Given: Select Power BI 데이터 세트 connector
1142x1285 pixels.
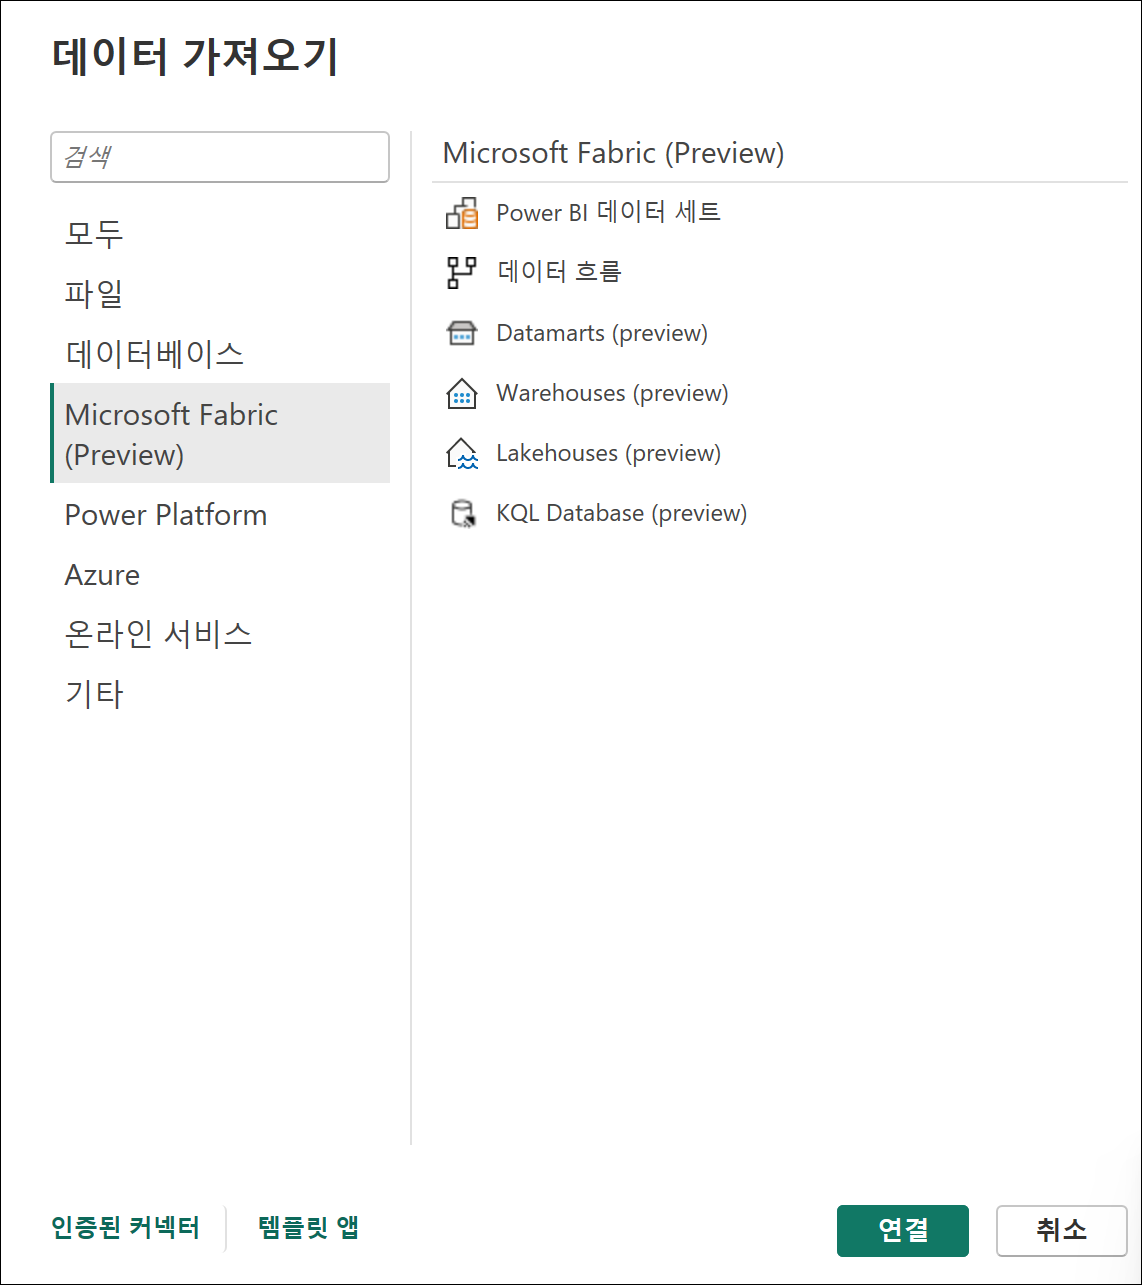Looking at the screenshot, I should [608, 212].
